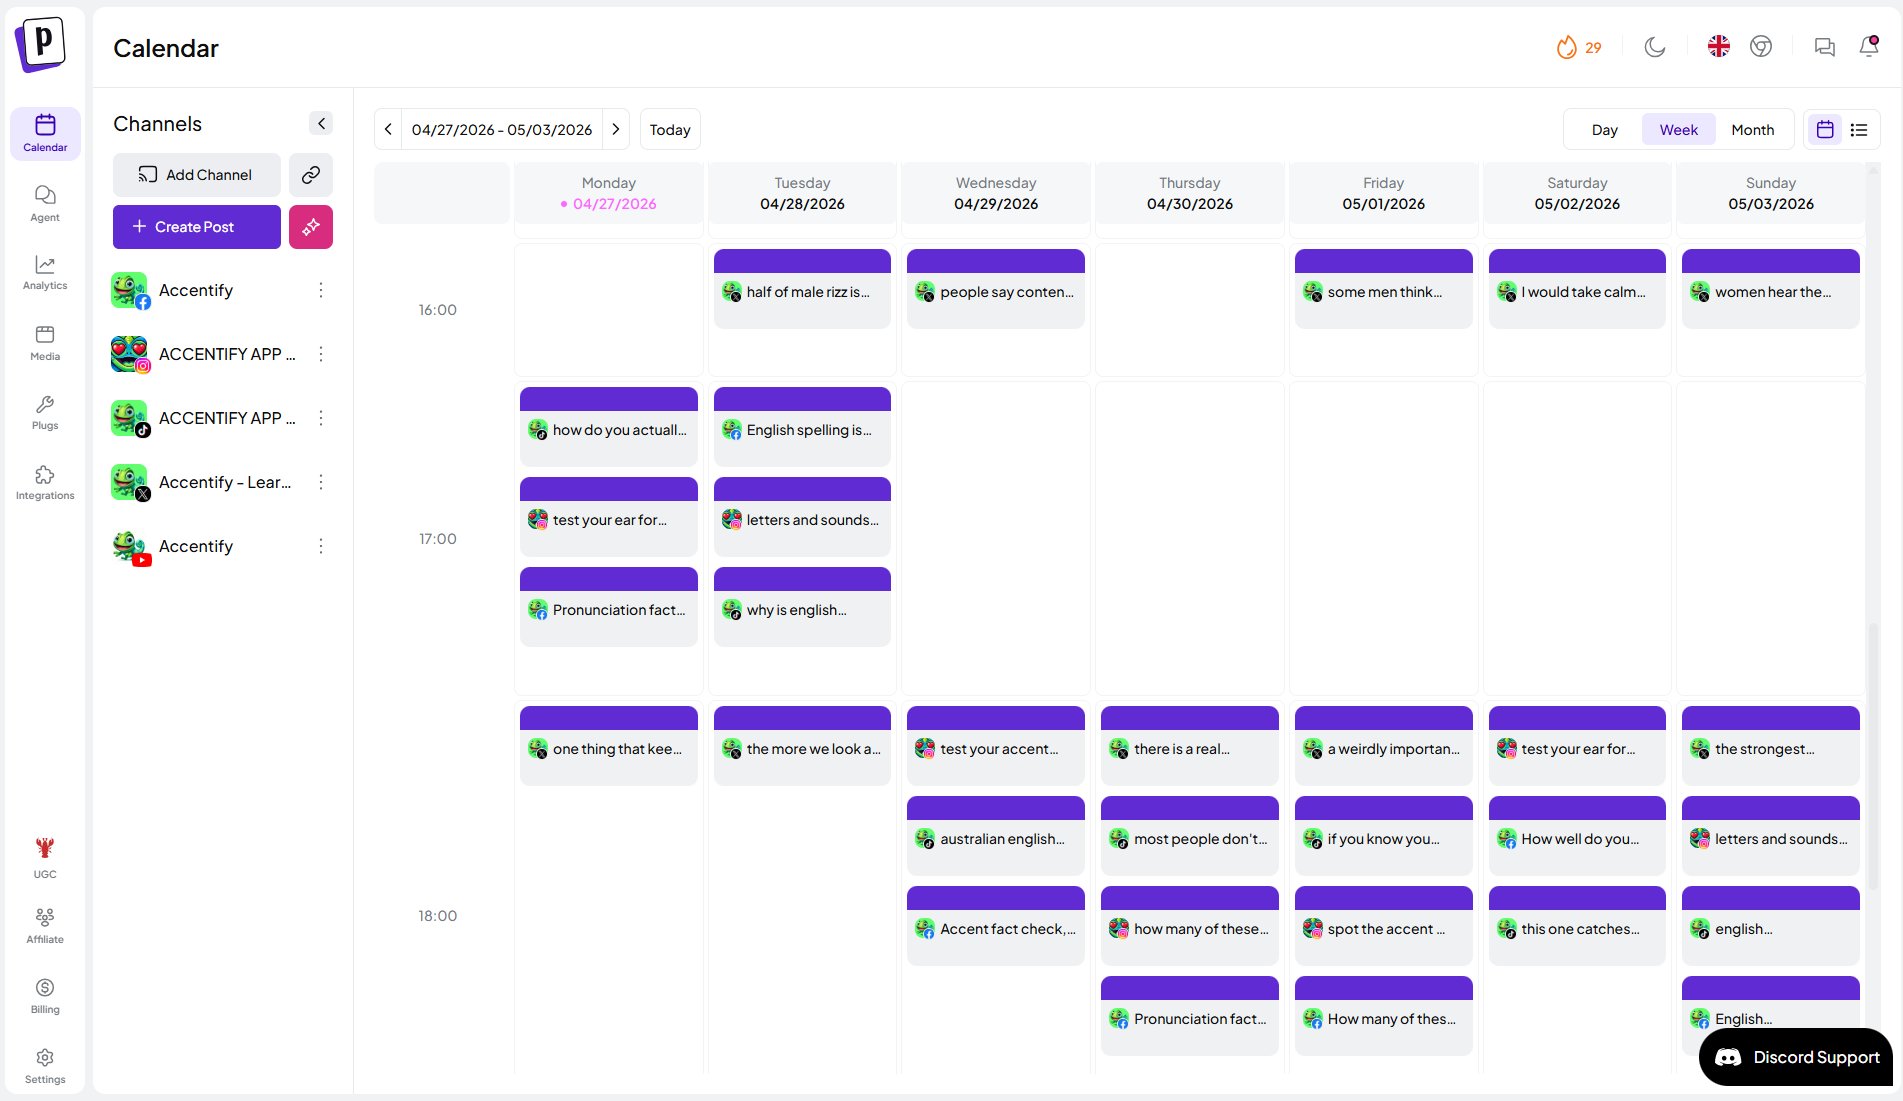Open the Plugs sidebar item

coord(45,412)
